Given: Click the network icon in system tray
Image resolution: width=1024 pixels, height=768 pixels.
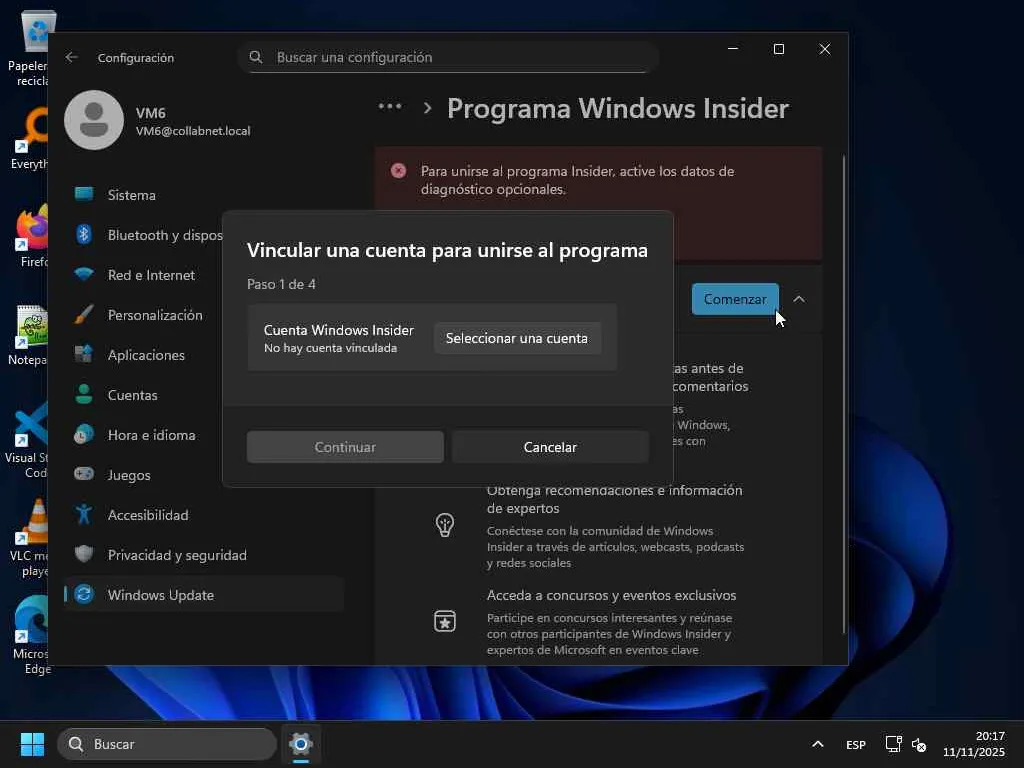Looking at the screenshot, I should 893,744.
